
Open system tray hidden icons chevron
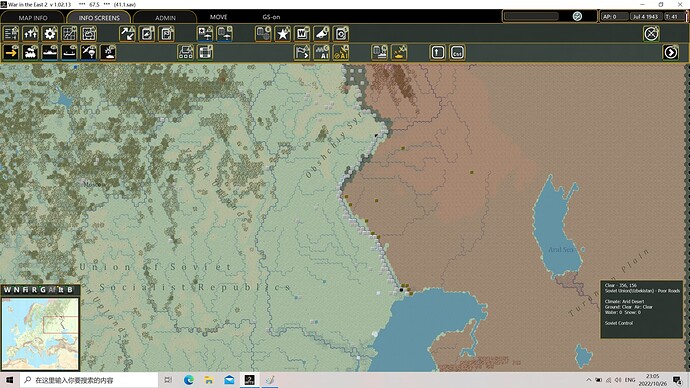tap(588, 380)
